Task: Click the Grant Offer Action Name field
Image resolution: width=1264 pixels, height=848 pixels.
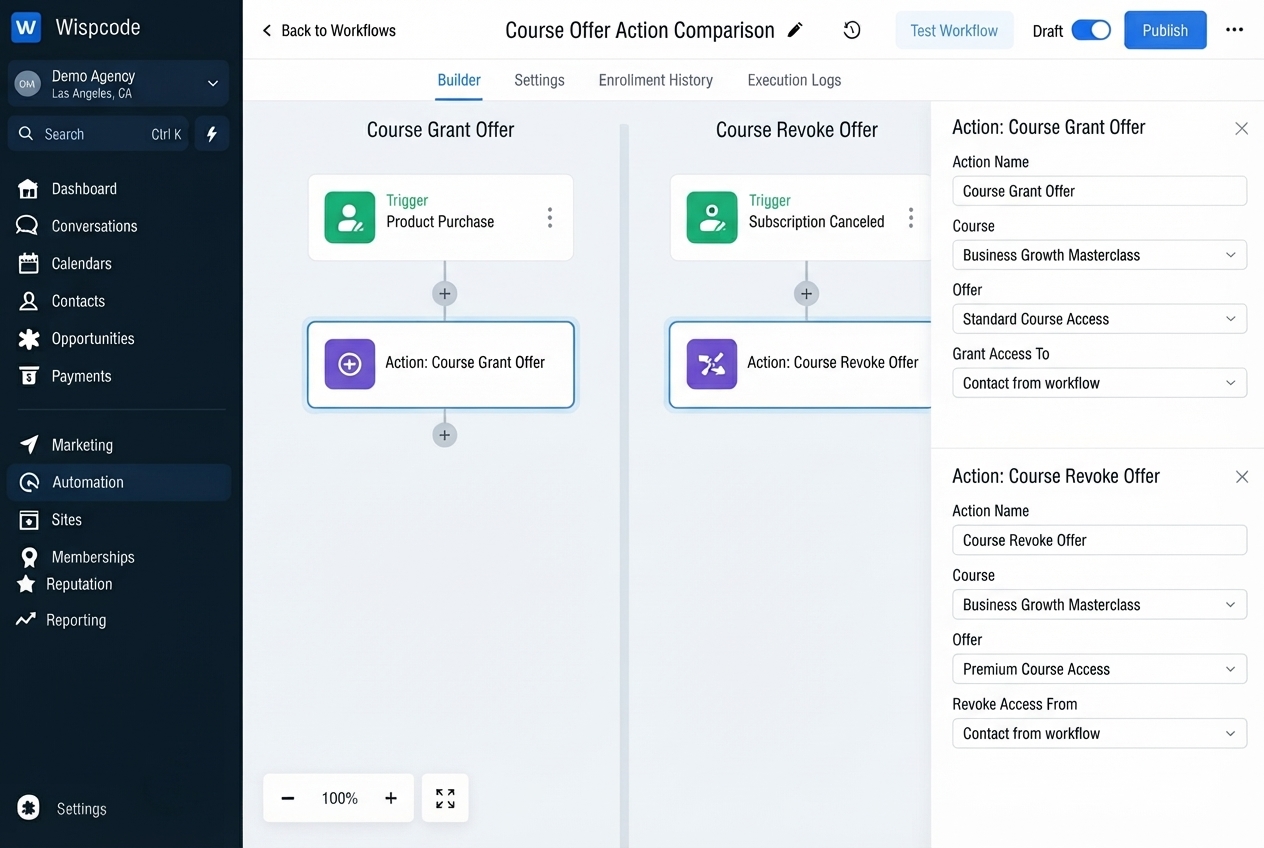Action: (x=1099, y=191)
